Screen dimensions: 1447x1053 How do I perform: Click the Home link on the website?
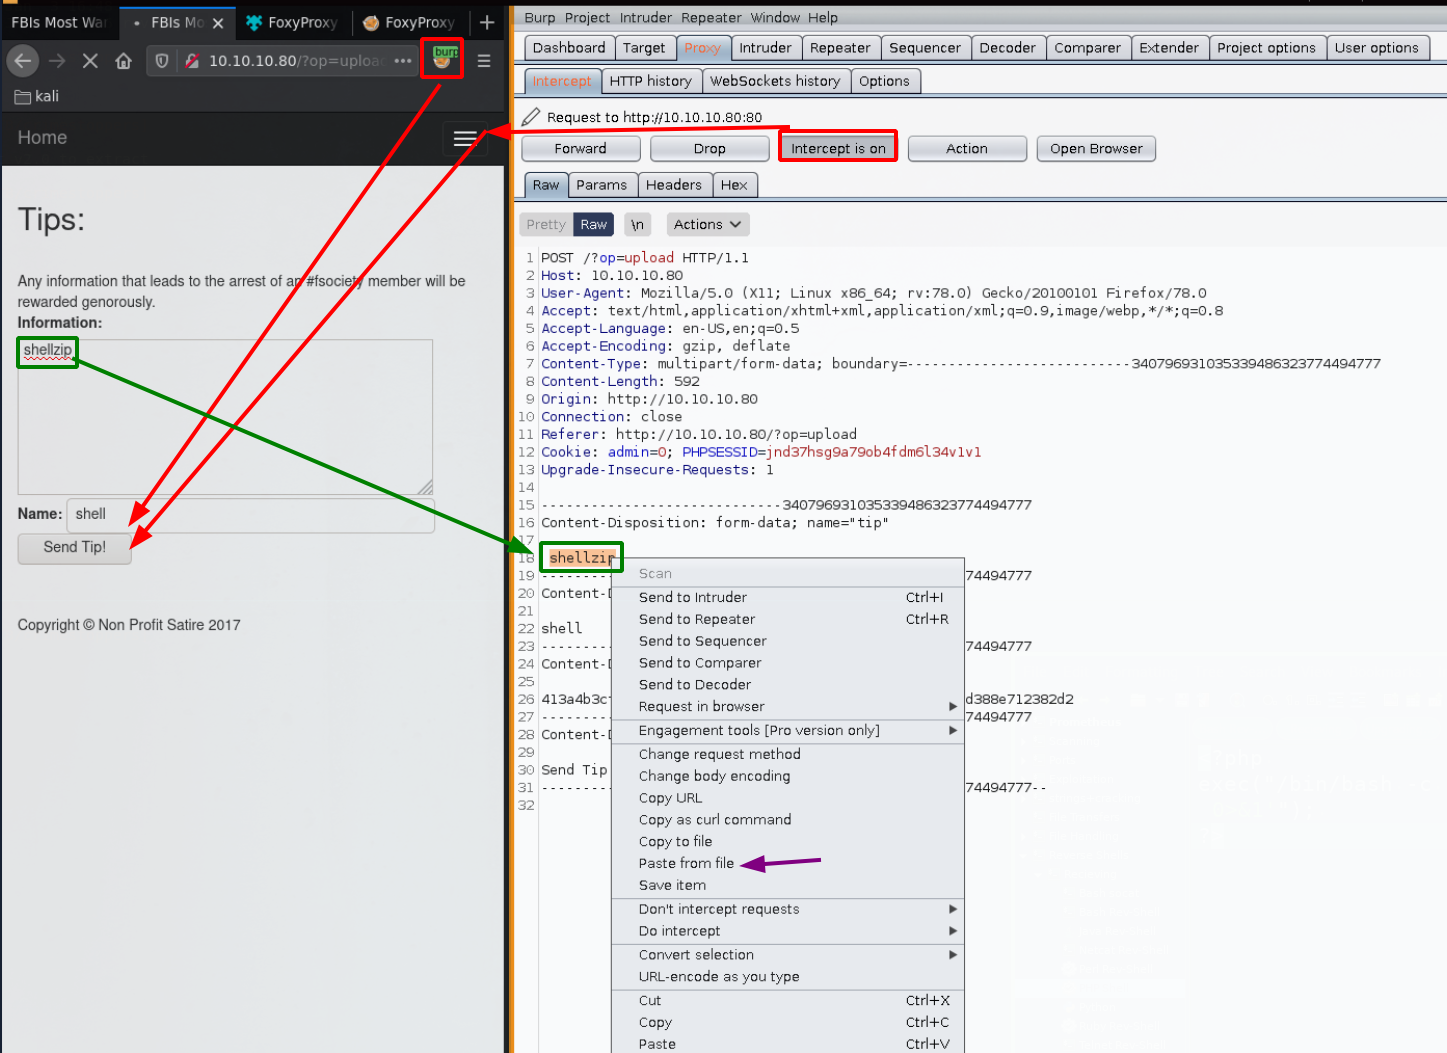pos(42,138)
